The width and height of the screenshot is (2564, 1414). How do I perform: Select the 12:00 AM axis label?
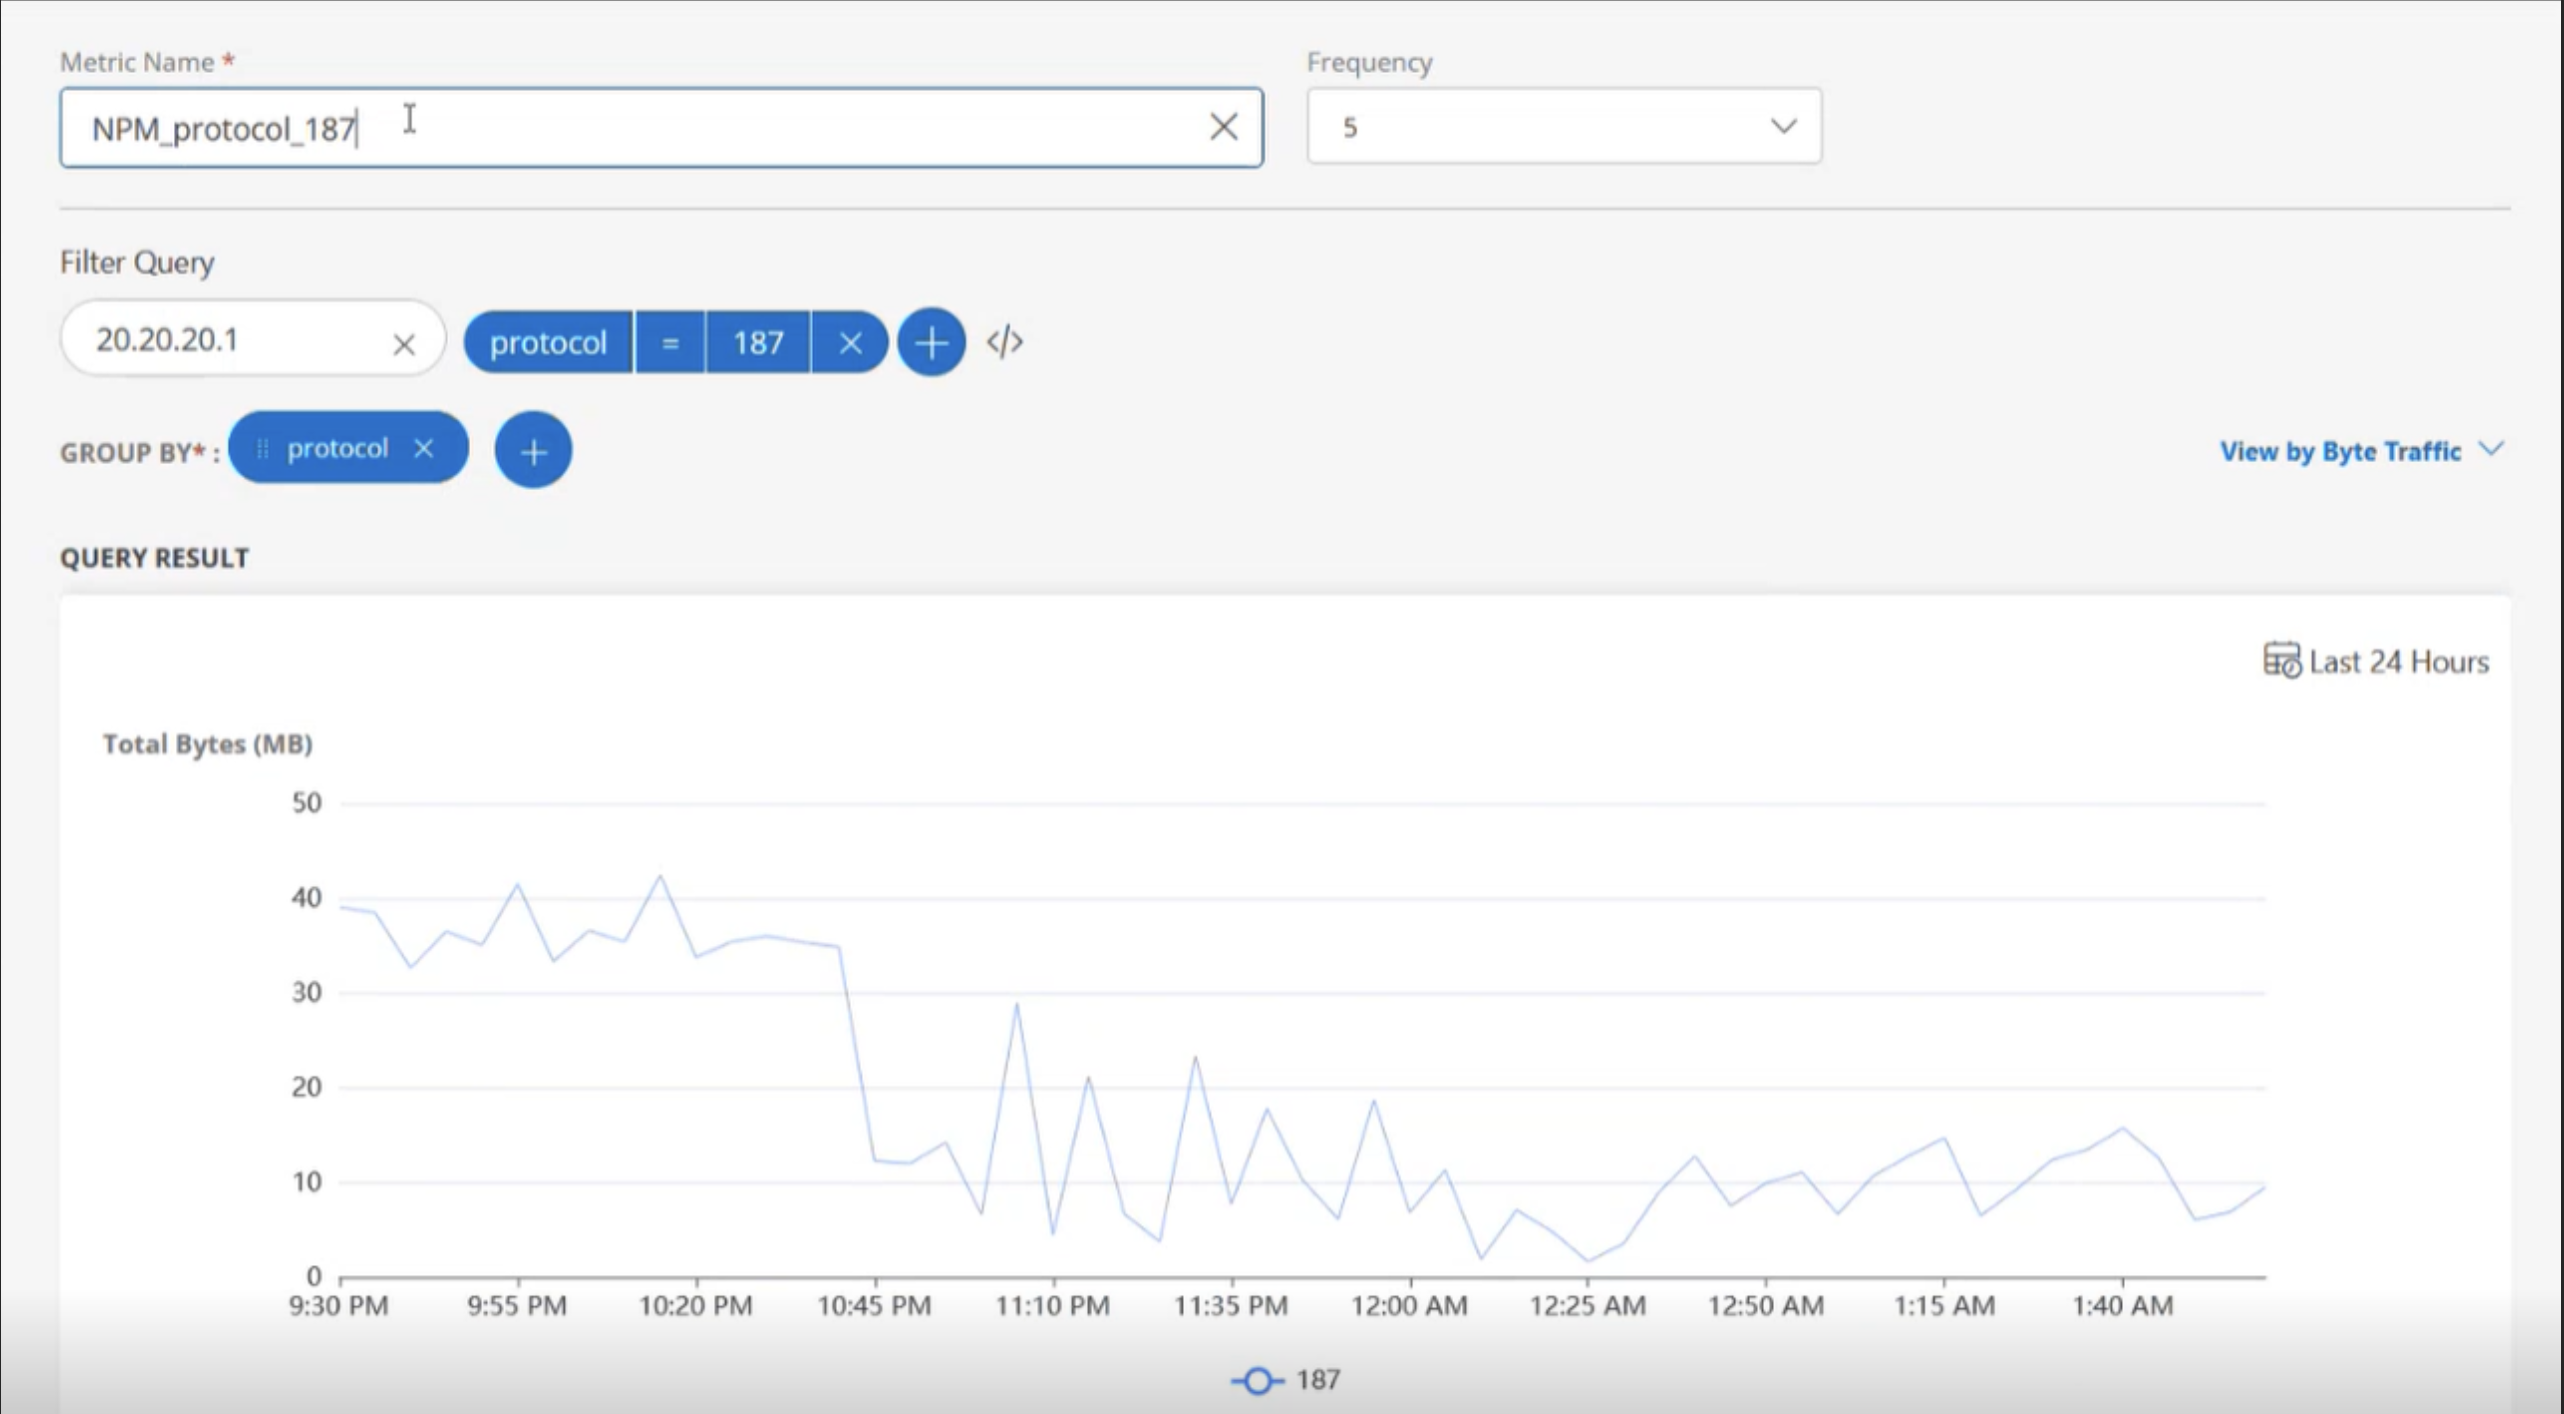click(1409, 1305)
